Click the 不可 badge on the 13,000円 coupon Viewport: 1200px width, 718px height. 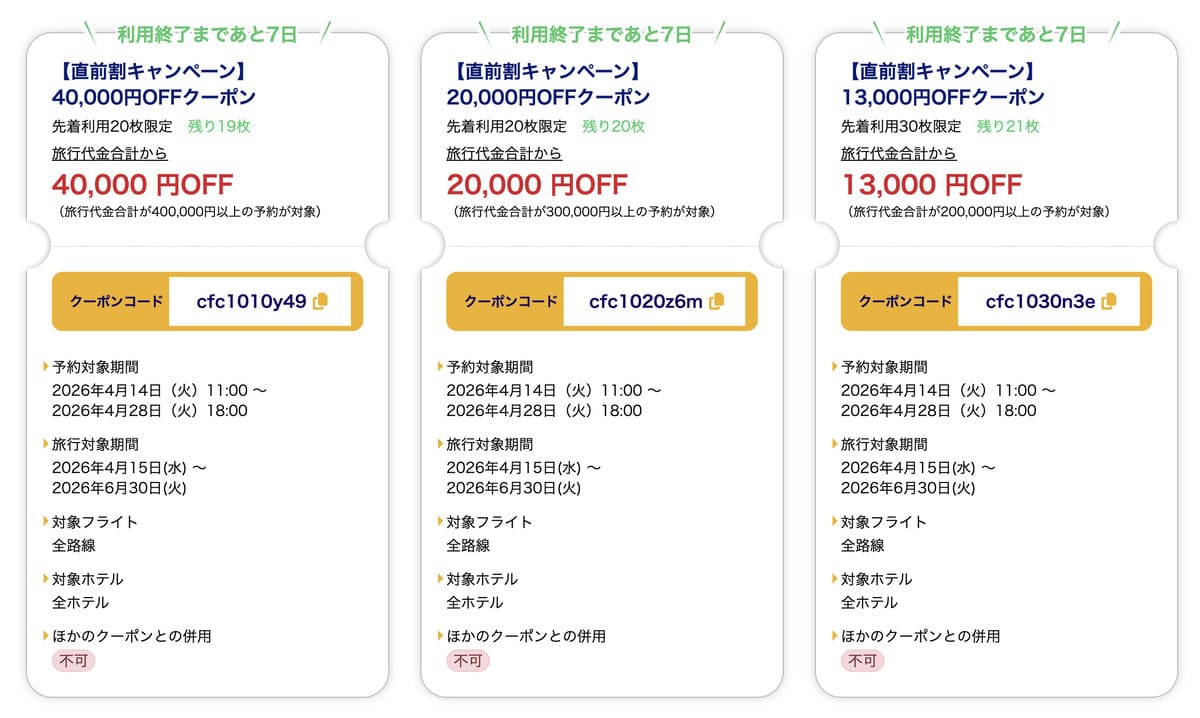click(x=861, y=660)
